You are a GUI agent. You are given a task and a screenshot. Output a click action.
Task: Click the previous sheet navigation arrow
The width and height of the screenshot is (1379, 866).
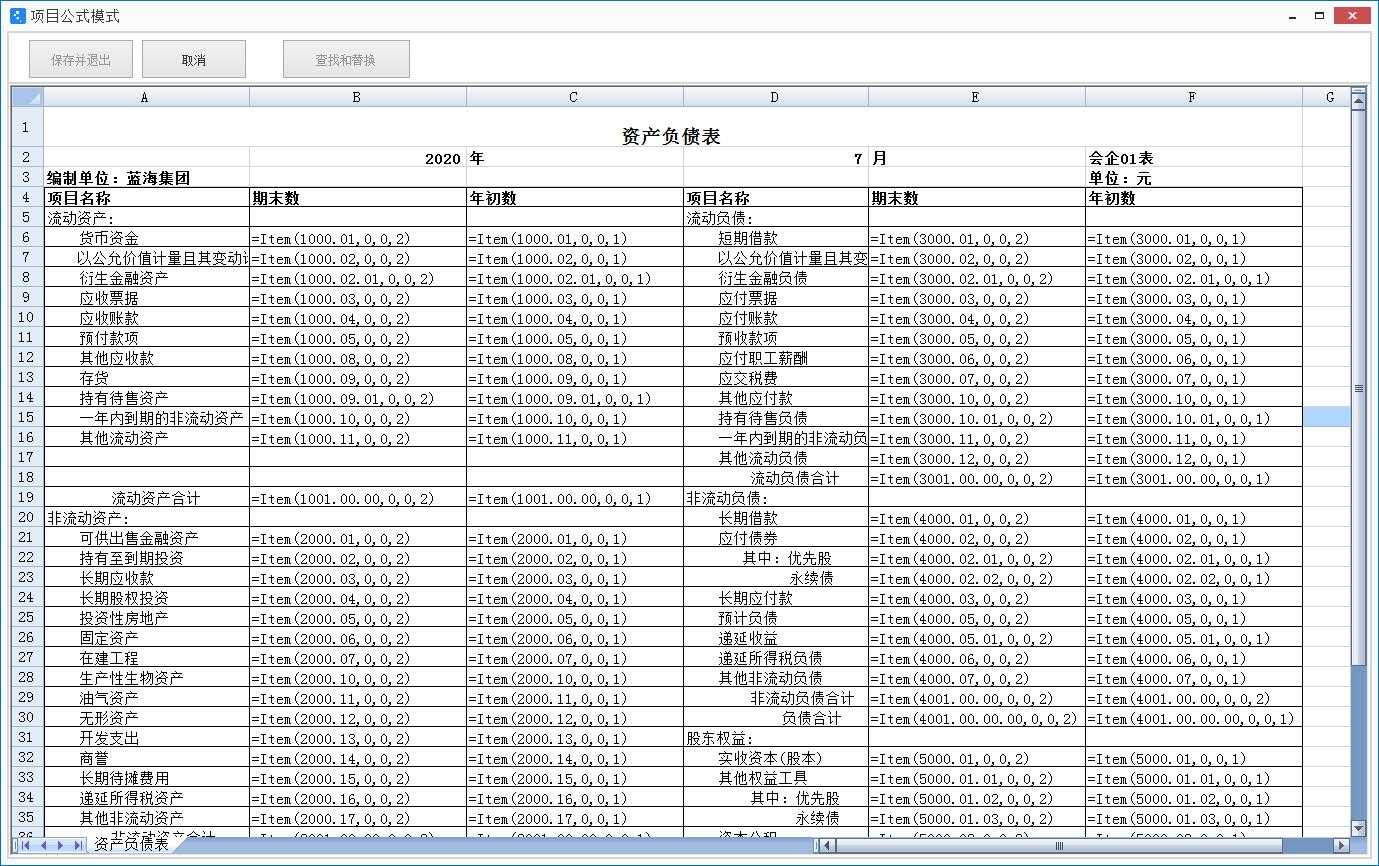pyautogui.click(x=43, y=846)
